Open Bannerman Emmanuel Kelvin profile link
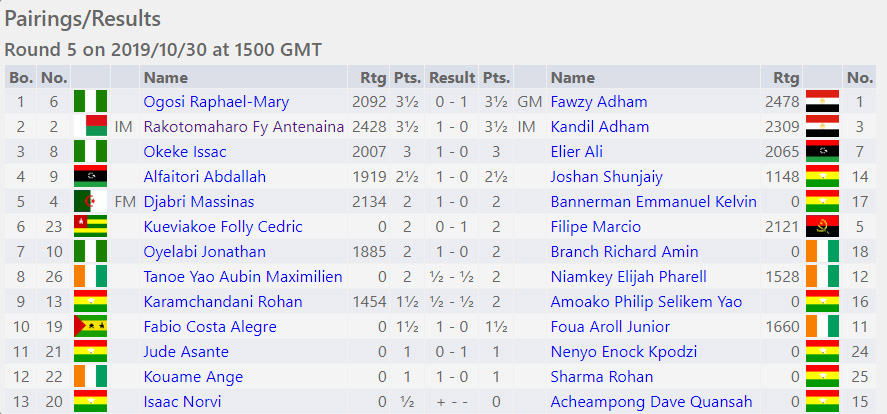This screenshot has width=887, height=414. point(653,201)
